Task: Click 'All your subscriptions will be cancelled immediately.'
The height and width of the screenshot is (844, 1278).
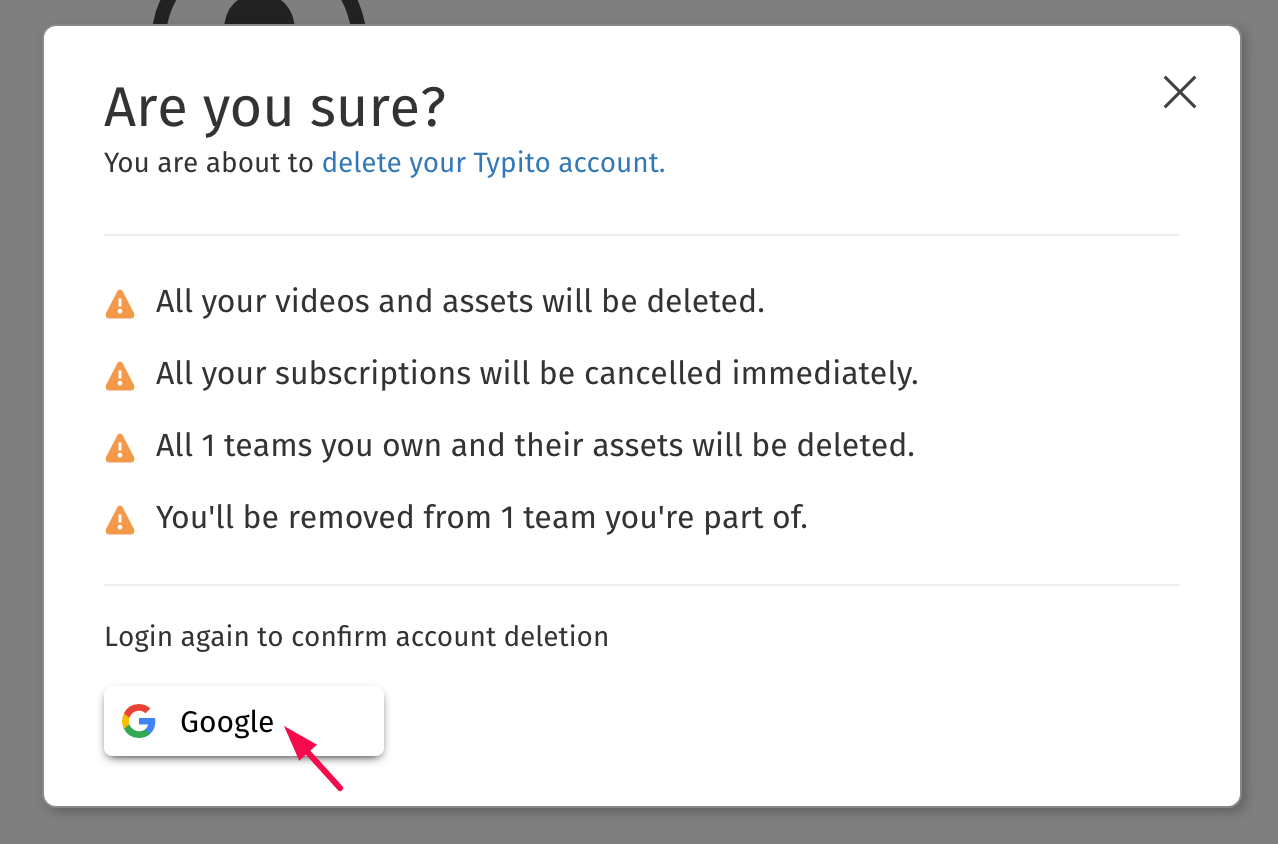Action: click(537, 373)
